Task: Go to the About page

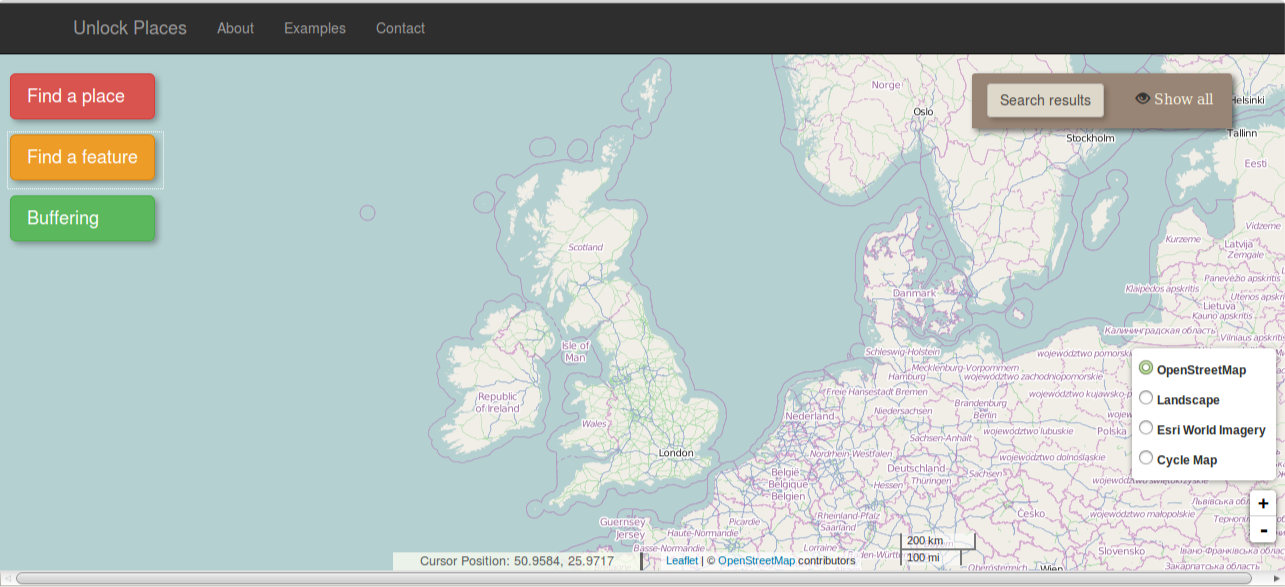Action: click(x=235, y=28)
